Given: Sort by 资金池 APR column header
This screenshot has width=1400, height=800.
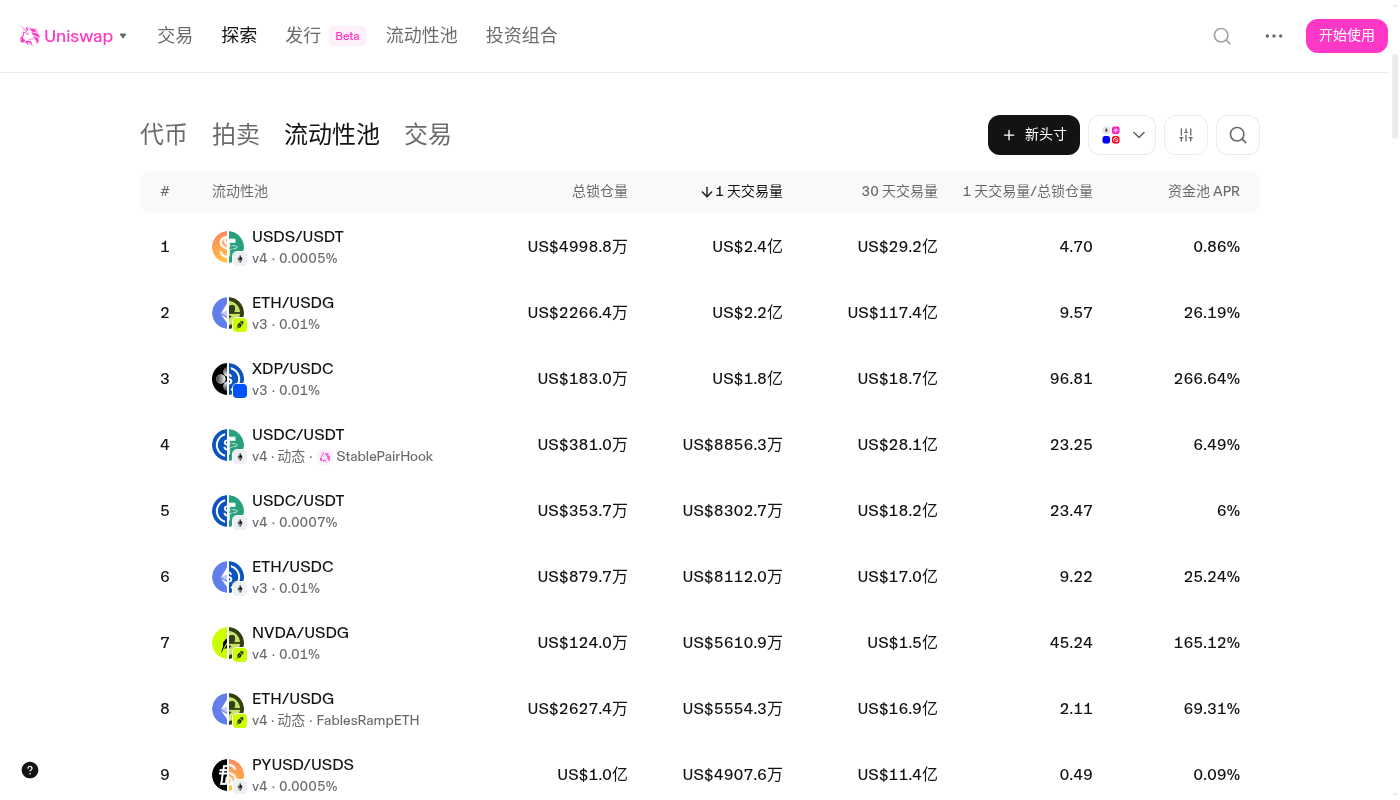Looking at the screenshot, I should point(1204,192).
